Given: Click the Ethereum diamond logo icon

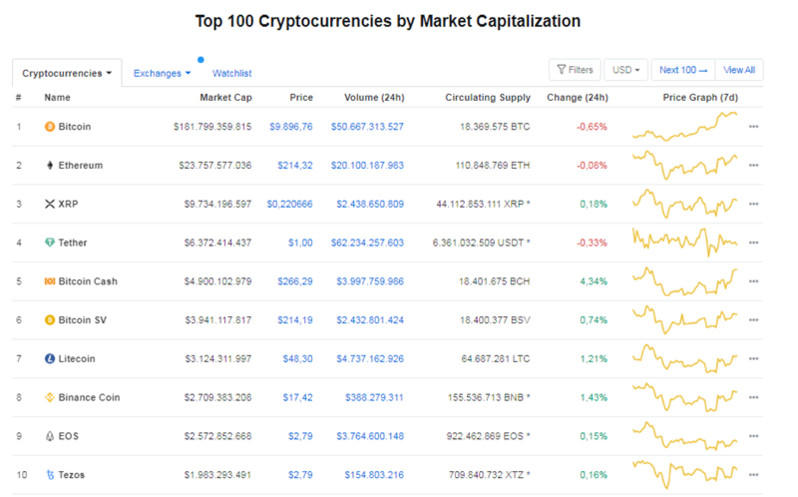Looking at the screenshot, I should pyautogui.click(x=50, y=165).
